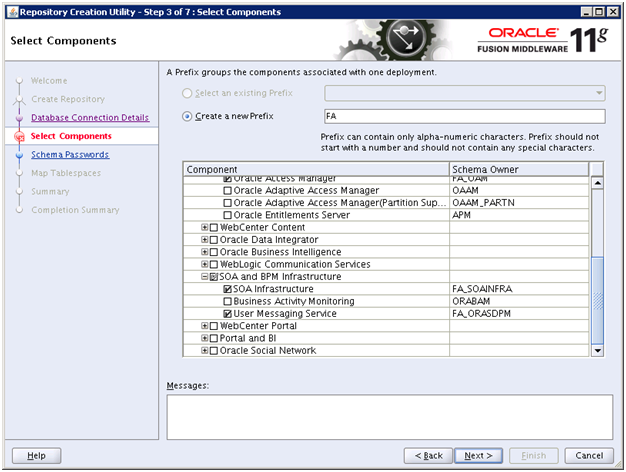626x472 pixels.
Task: Minimize the Repository Creation Utility window
Action: pos(586,12)
